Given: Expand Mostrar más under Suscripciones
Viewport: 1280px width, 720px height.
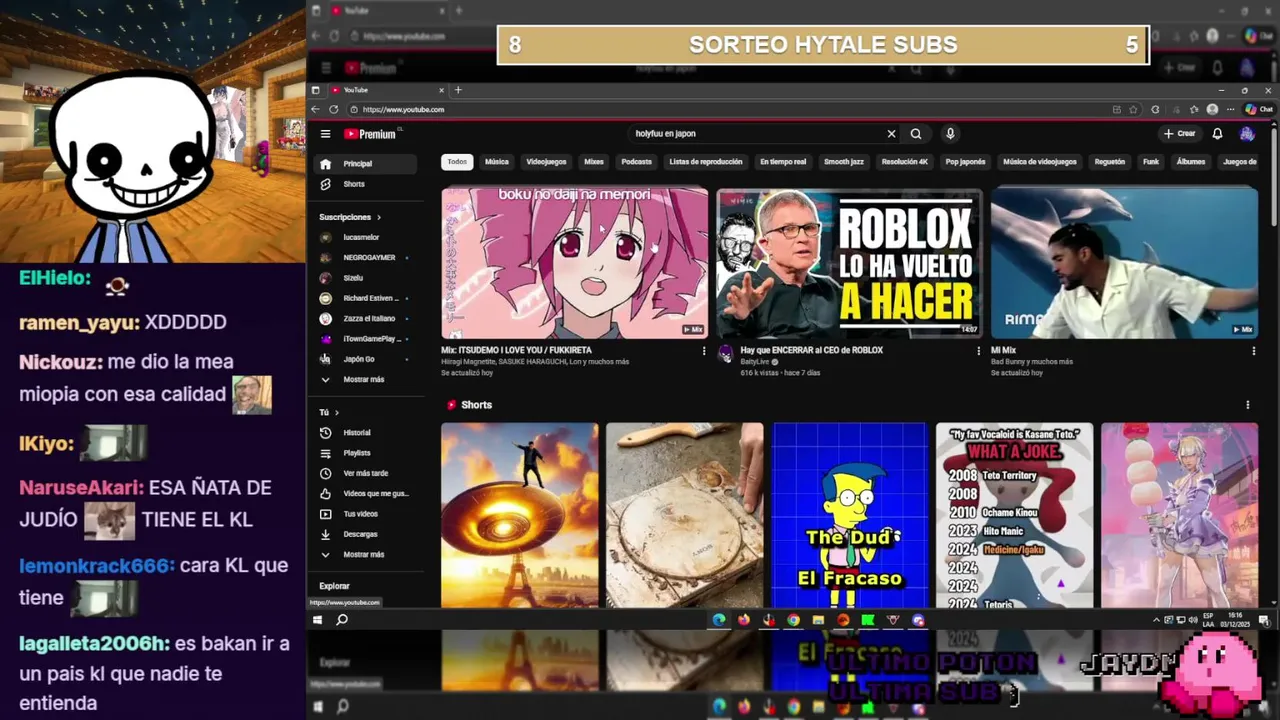Looking at the screenshot, I should pos(364,380).
